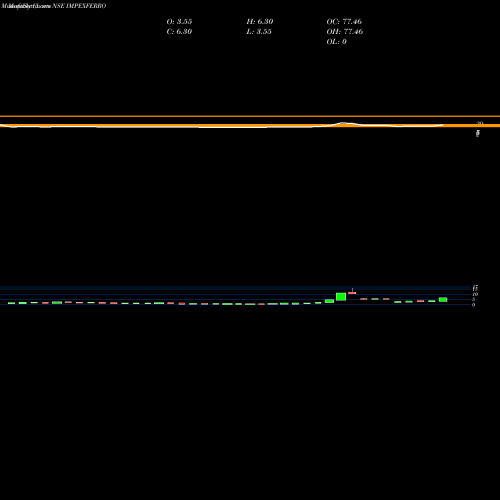Click the OH: 77.46 reading

345,31
